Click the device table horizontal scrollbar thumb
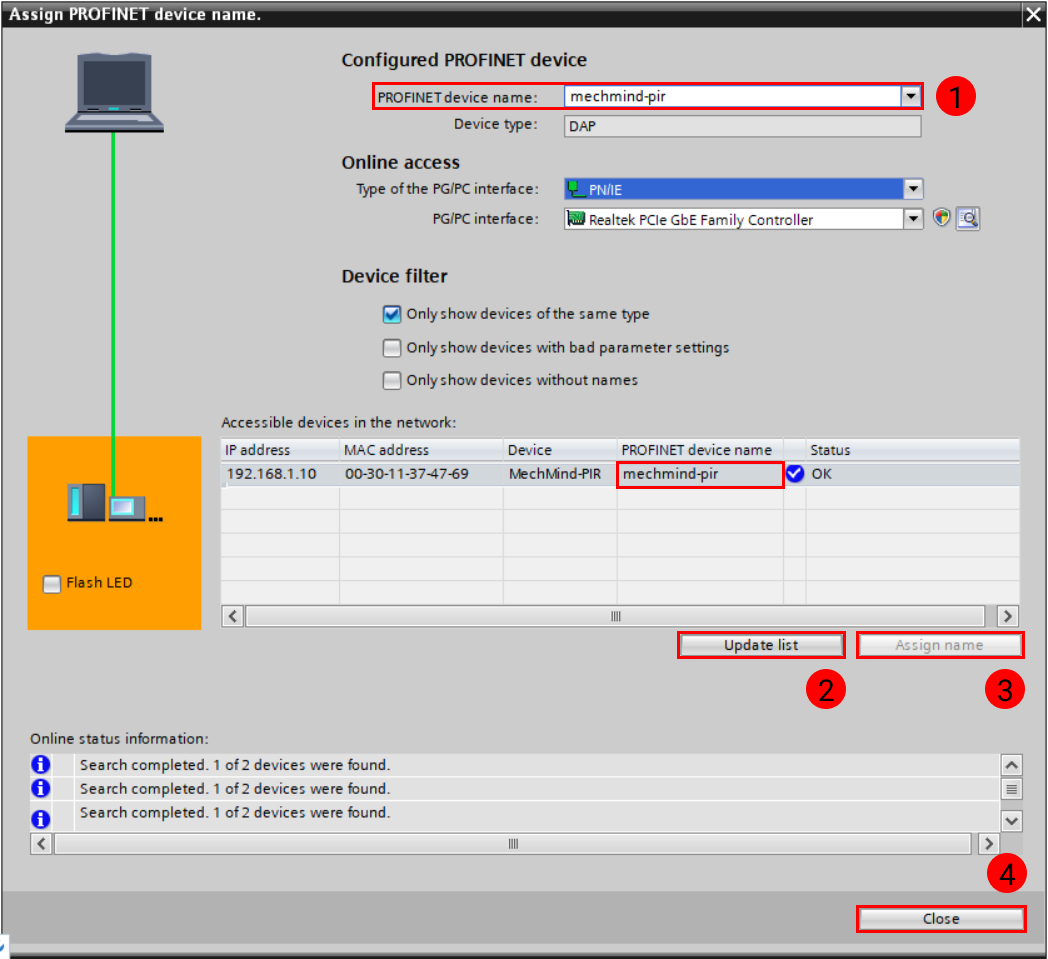This screenshot has width=1048, height=959. [615, 615]
